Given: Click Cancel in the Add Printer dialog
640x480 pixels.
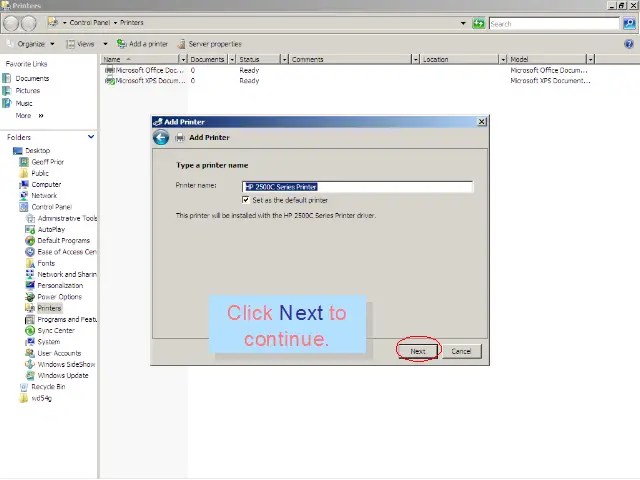Looking at the screenshot, I should pyautogui.click(x=461, y=351).
